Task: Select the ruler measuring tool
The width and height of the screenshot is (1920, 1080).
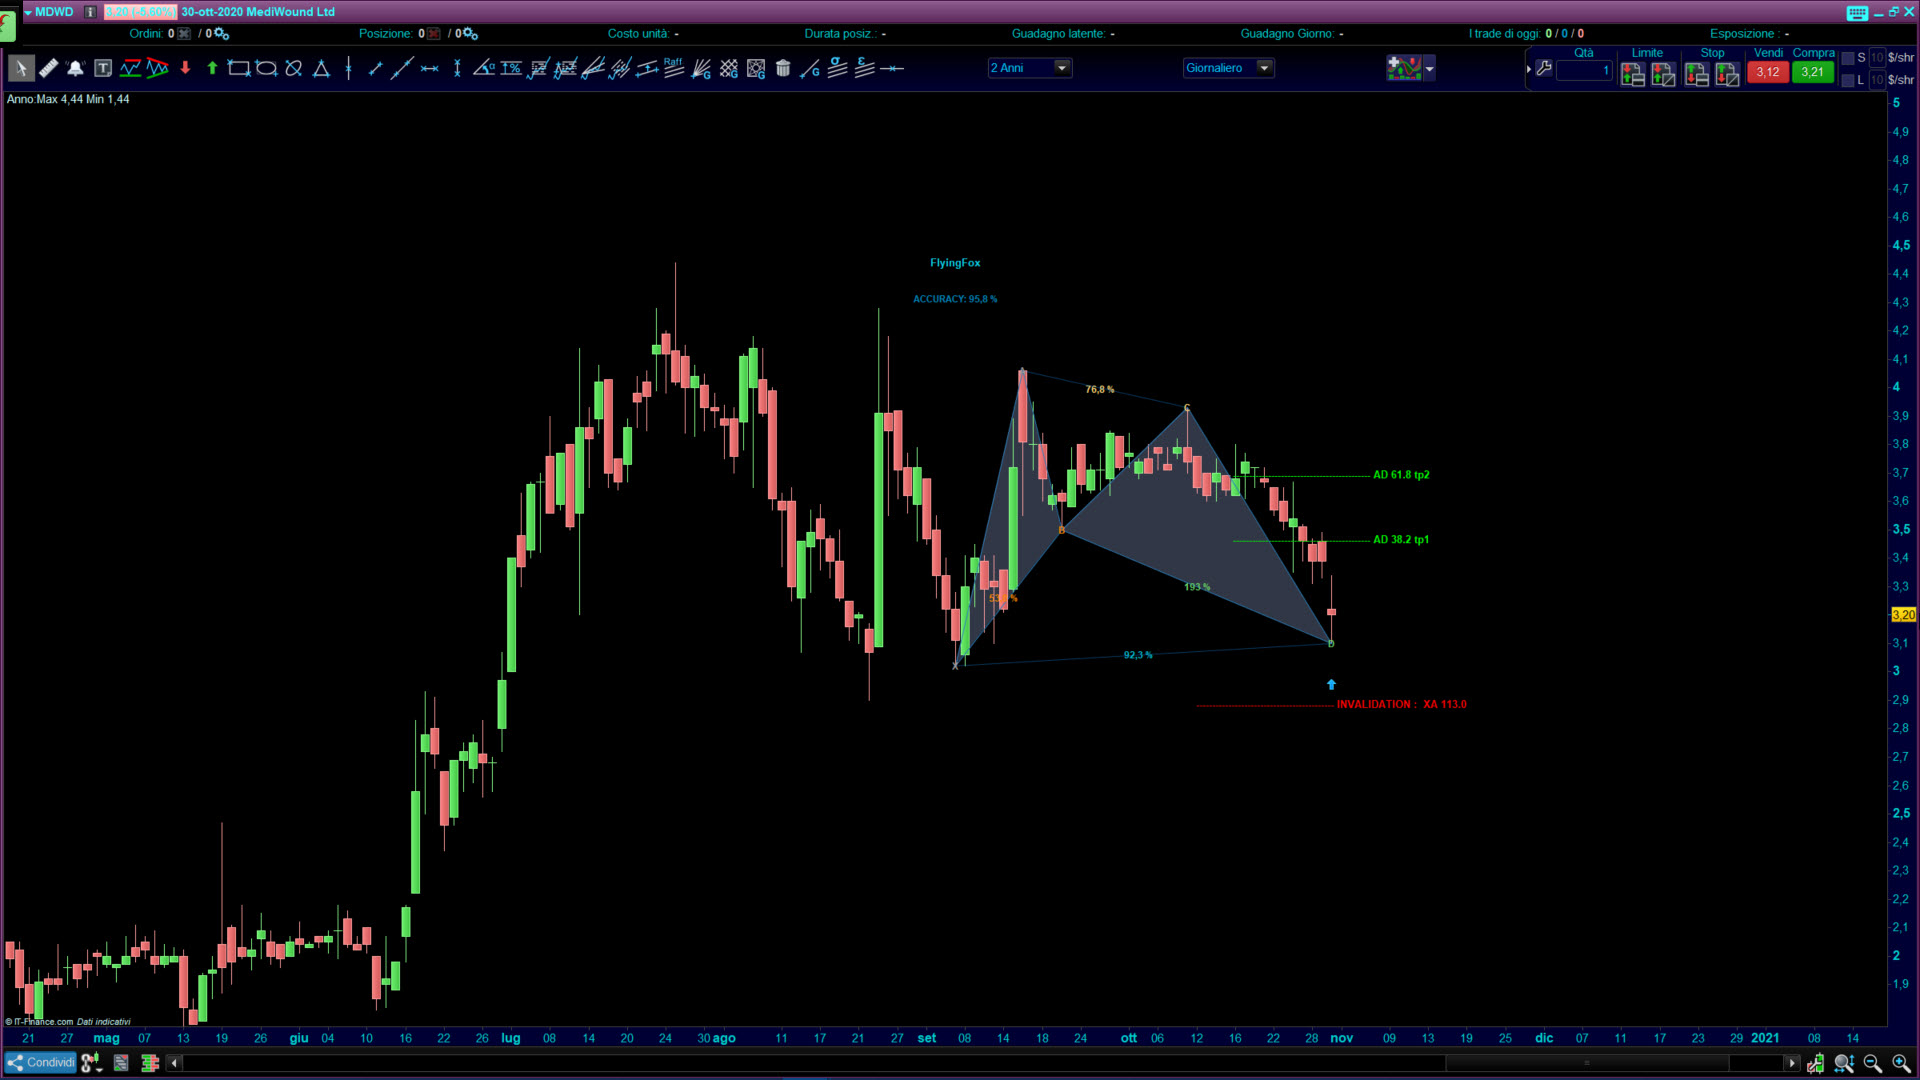Action: (48, 68)
